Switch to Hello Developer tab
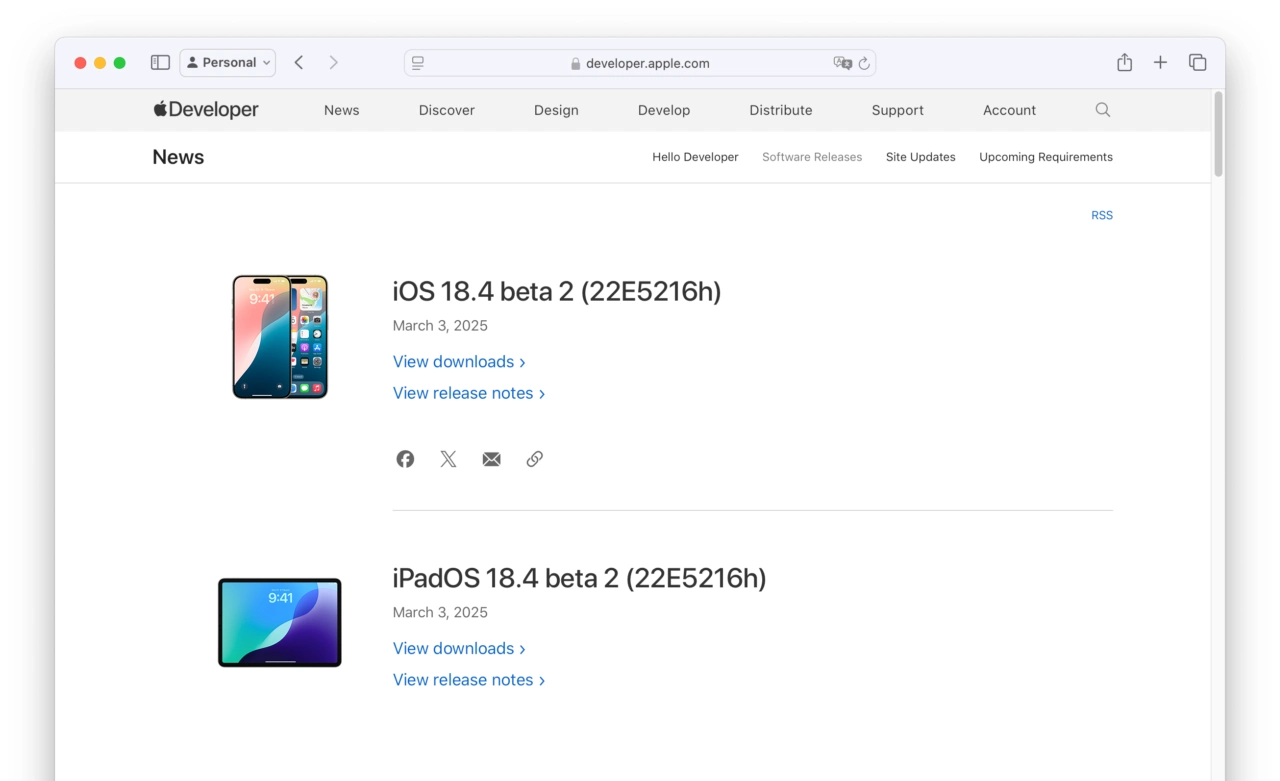 click(695, 157)
